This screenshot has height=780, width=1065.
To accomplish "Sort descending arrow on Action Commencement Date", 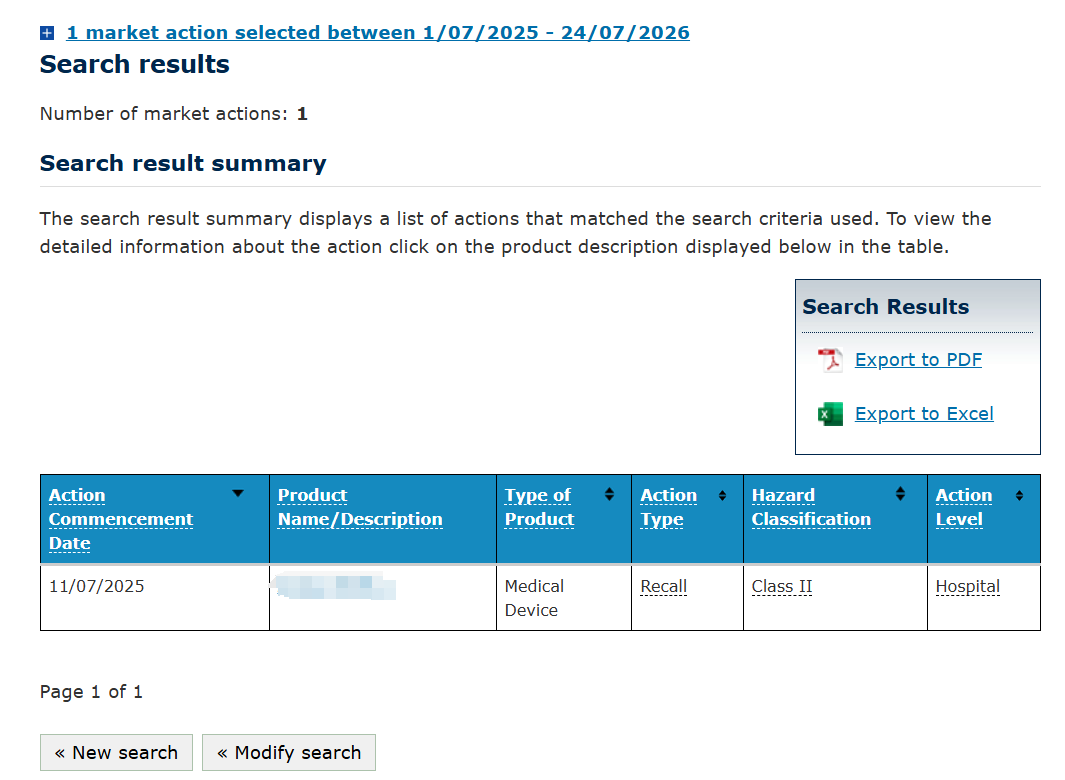I will coord(238,493).
